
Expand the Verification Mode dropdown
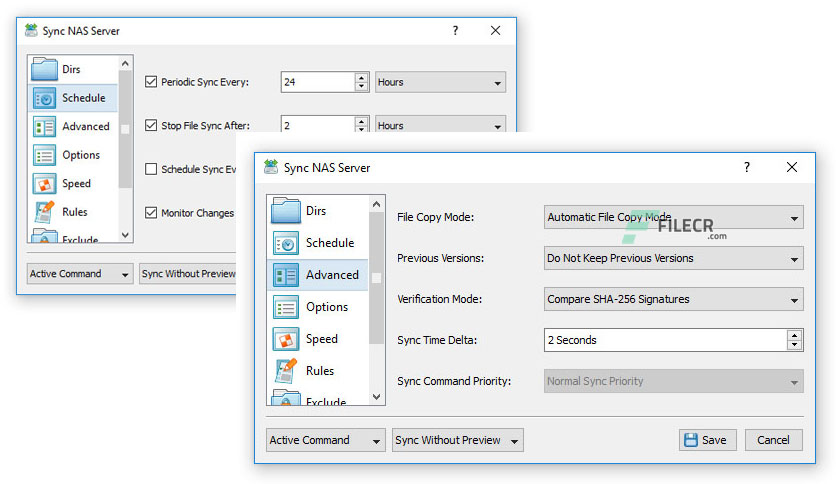pyautogui.click(x=673, y=299)
